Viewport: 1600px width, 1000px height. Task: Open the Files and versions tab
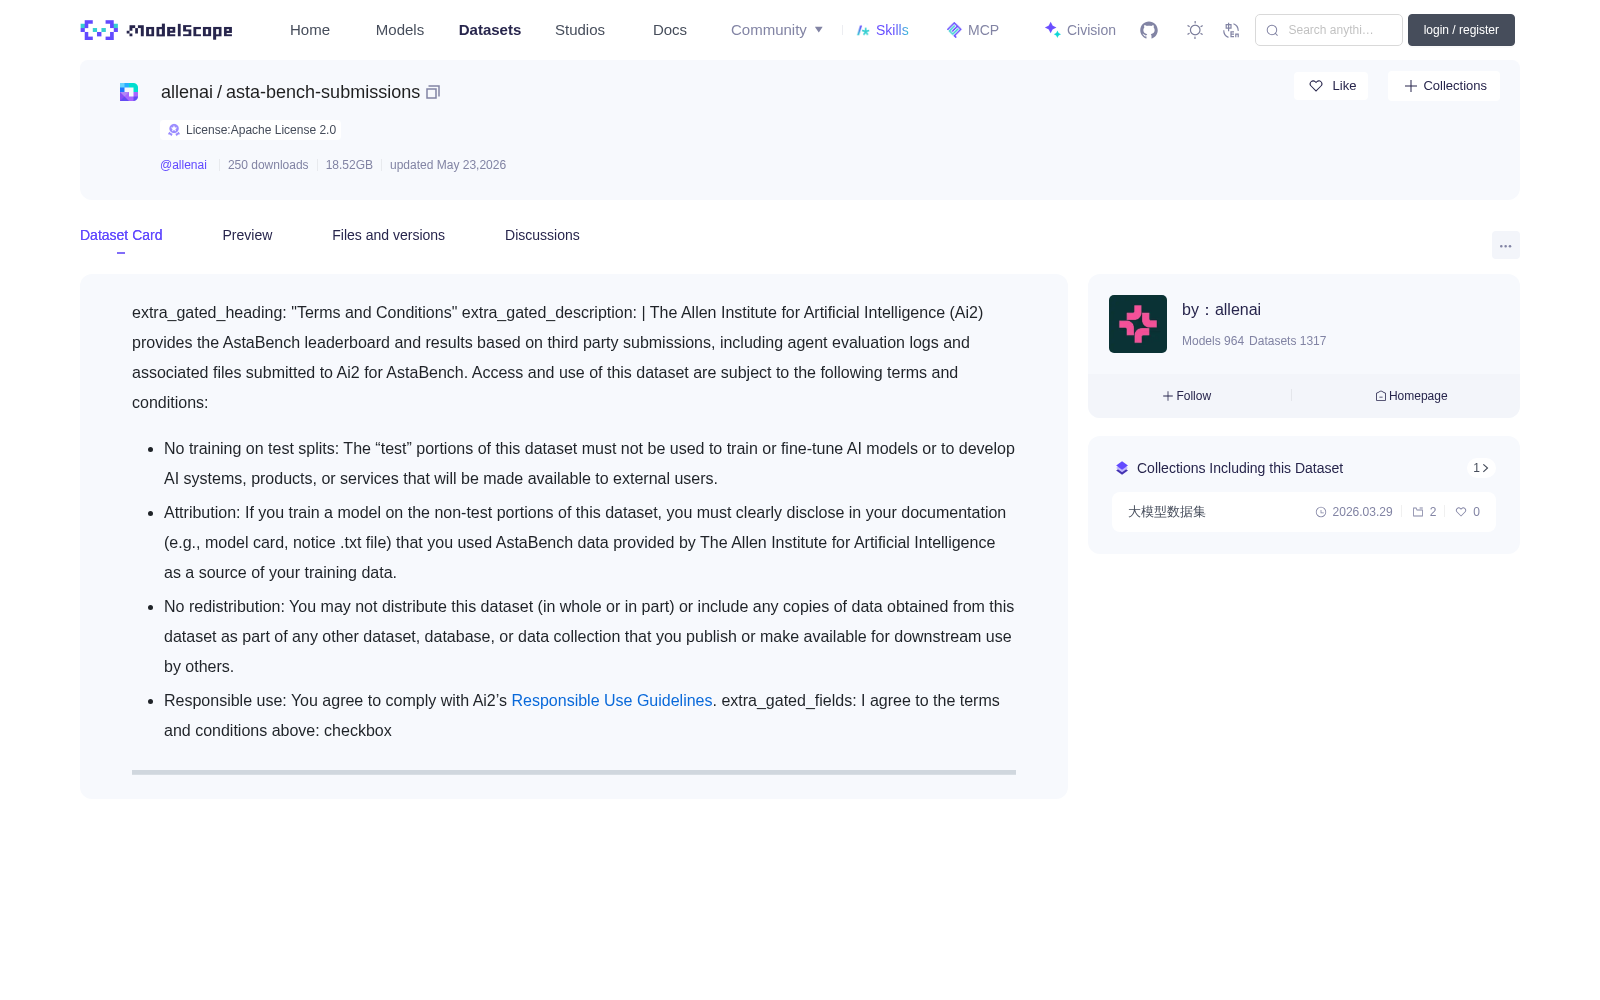(x=388, y=235)
